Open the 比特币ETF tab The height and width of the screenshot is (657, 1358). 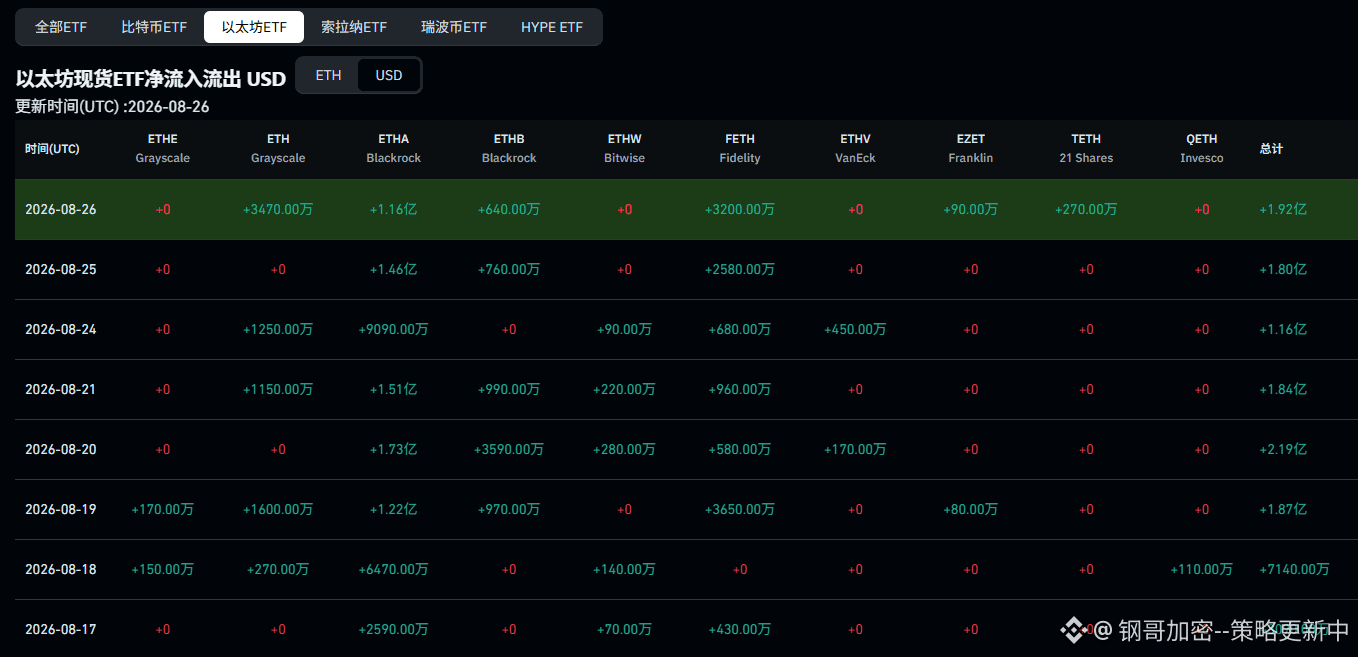154,27
